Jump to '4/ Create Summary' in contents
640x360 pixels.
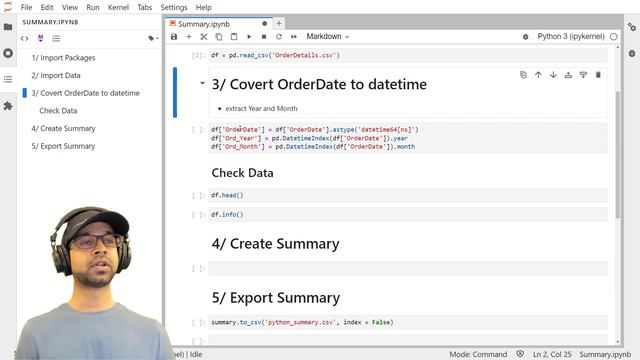tap(63, 129)
